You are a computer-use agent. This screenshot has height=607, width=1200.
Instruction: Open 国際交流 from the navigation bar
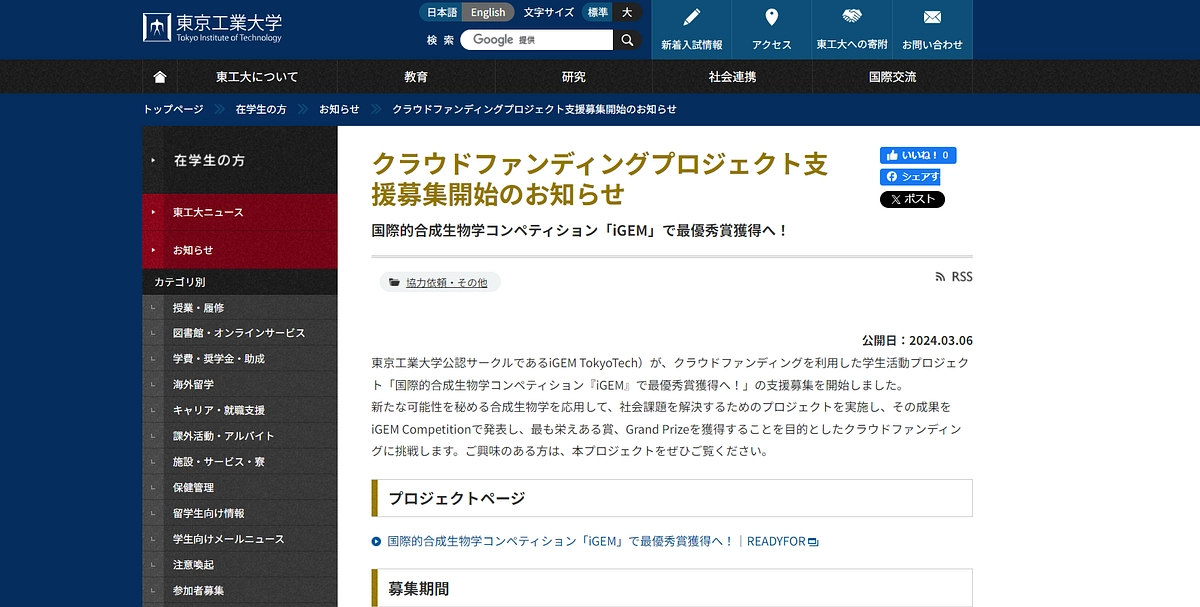point(892,76)
